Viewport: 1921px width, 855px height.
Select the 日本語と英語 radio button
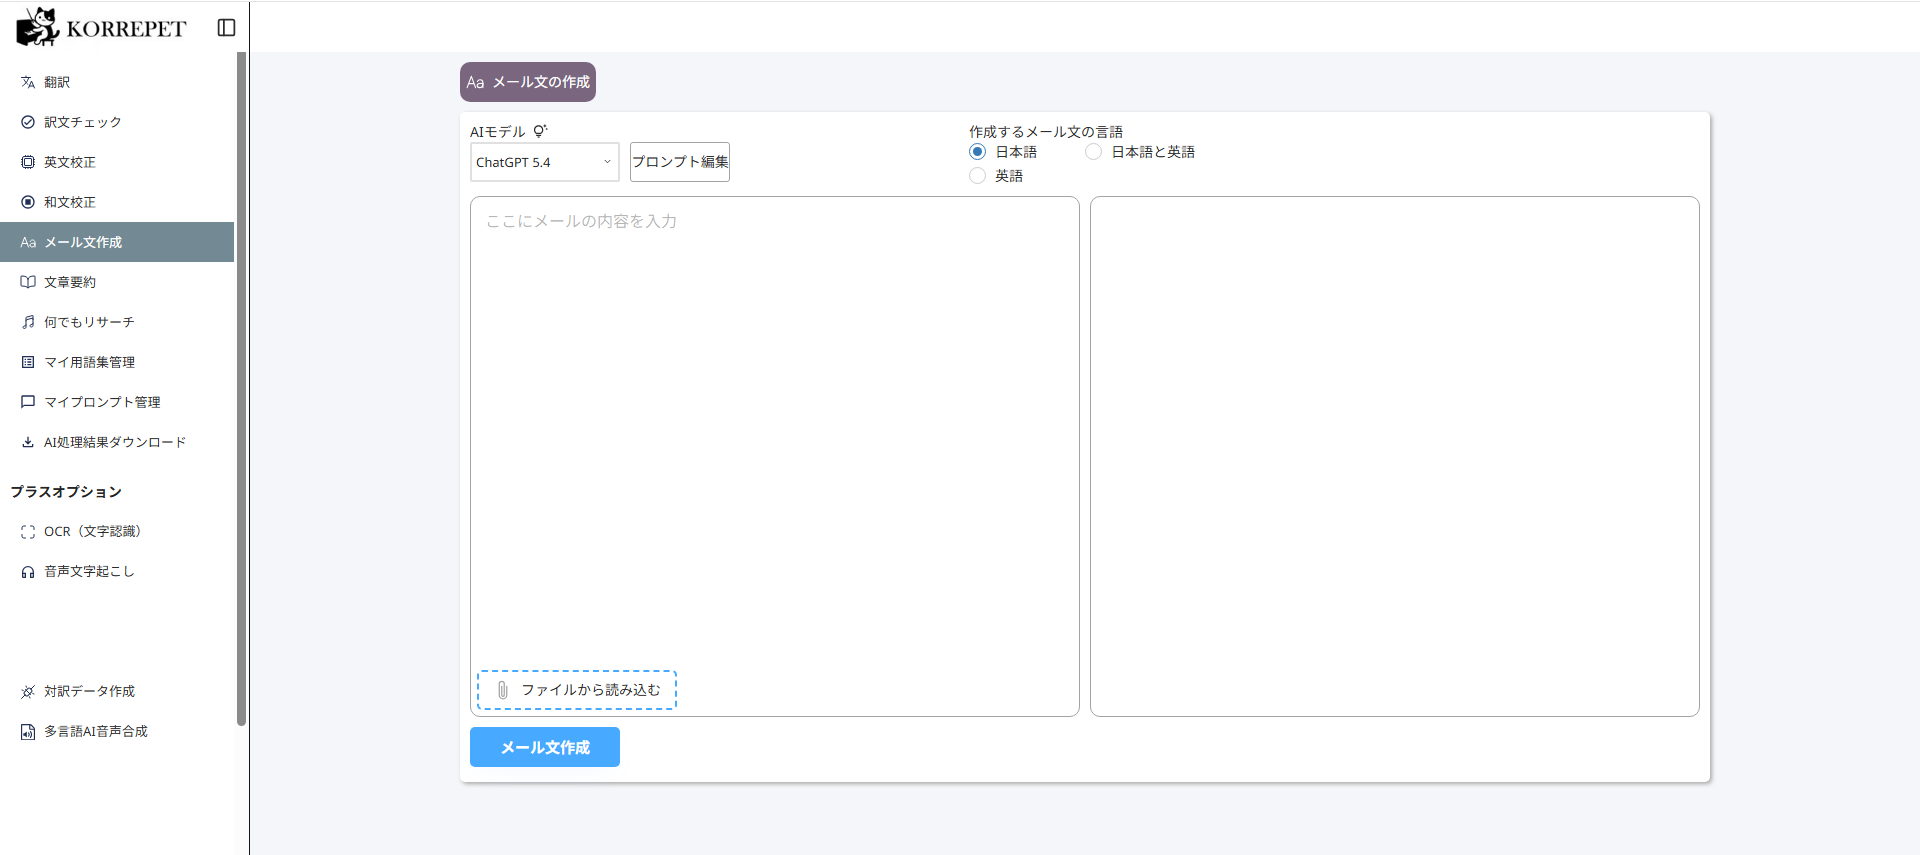[1094, 152]
